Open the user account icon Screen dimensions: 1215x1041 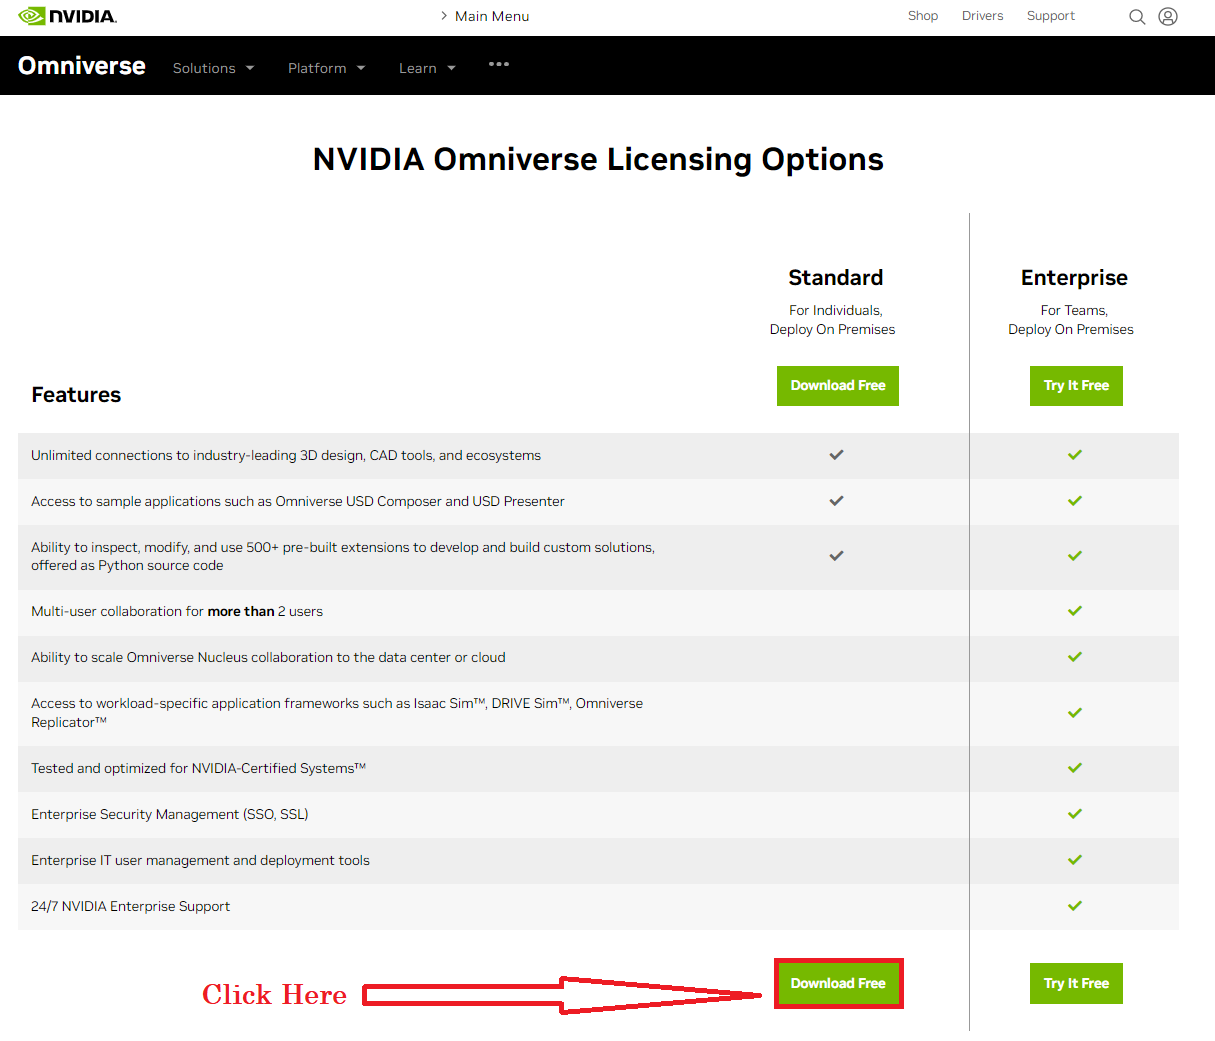point(1168,17)
